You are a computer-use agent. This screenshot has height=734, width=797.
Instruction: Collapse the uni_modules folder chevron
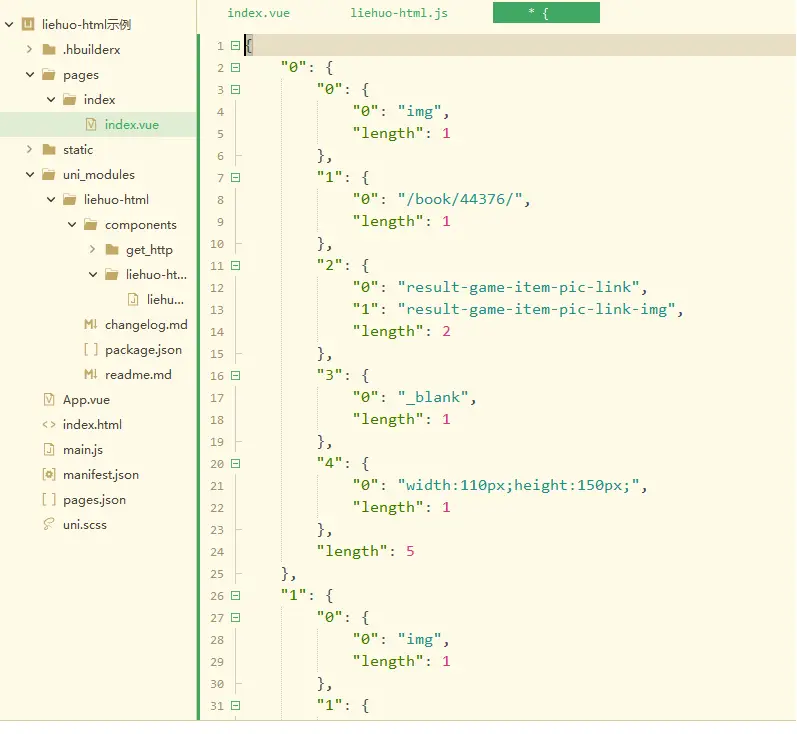coord(29,175)
